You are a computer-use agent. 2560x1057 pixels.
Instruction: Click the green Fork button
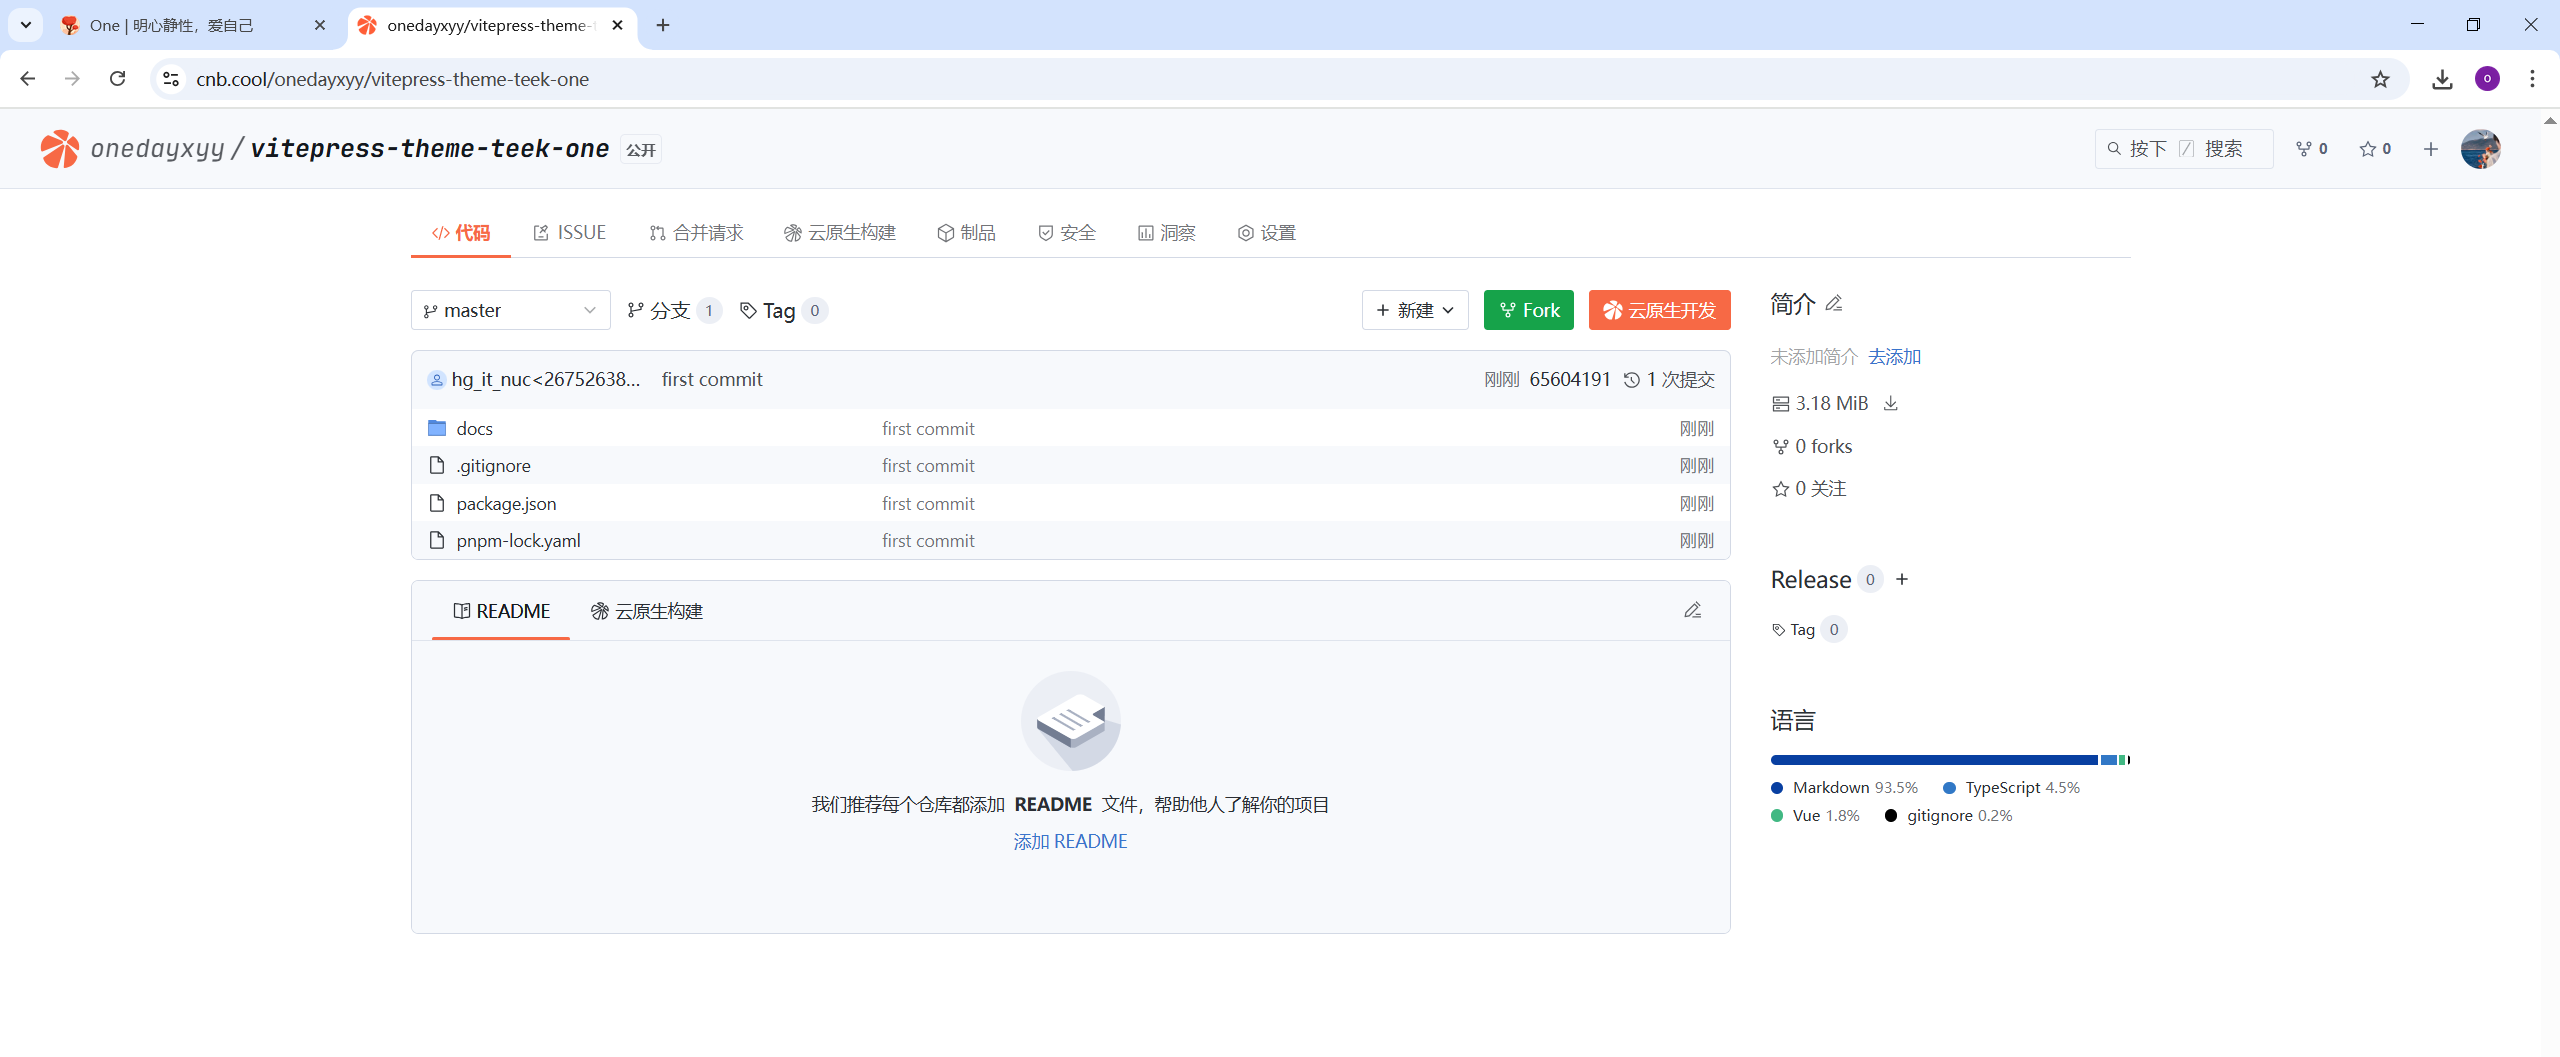tap(1528, 311)
